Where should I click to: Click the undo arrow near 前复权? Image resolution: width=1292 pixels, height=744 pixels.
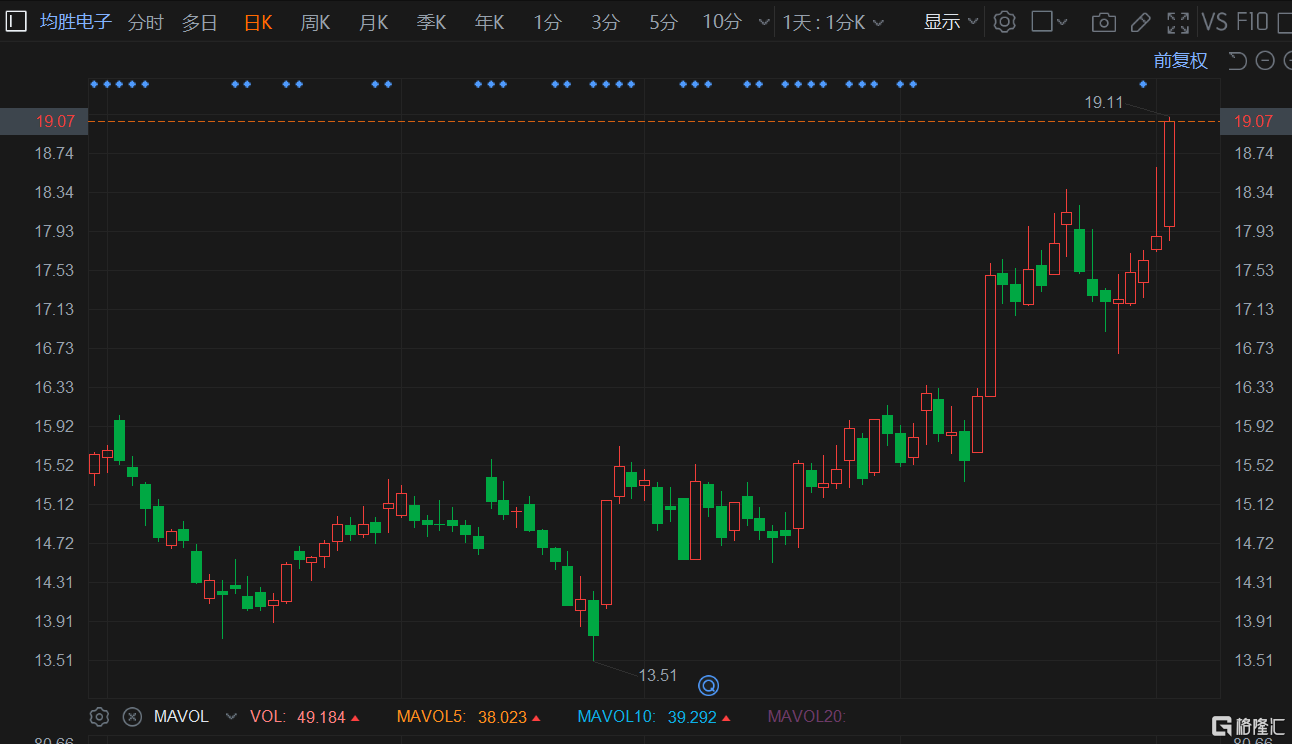click(1237, 61)
